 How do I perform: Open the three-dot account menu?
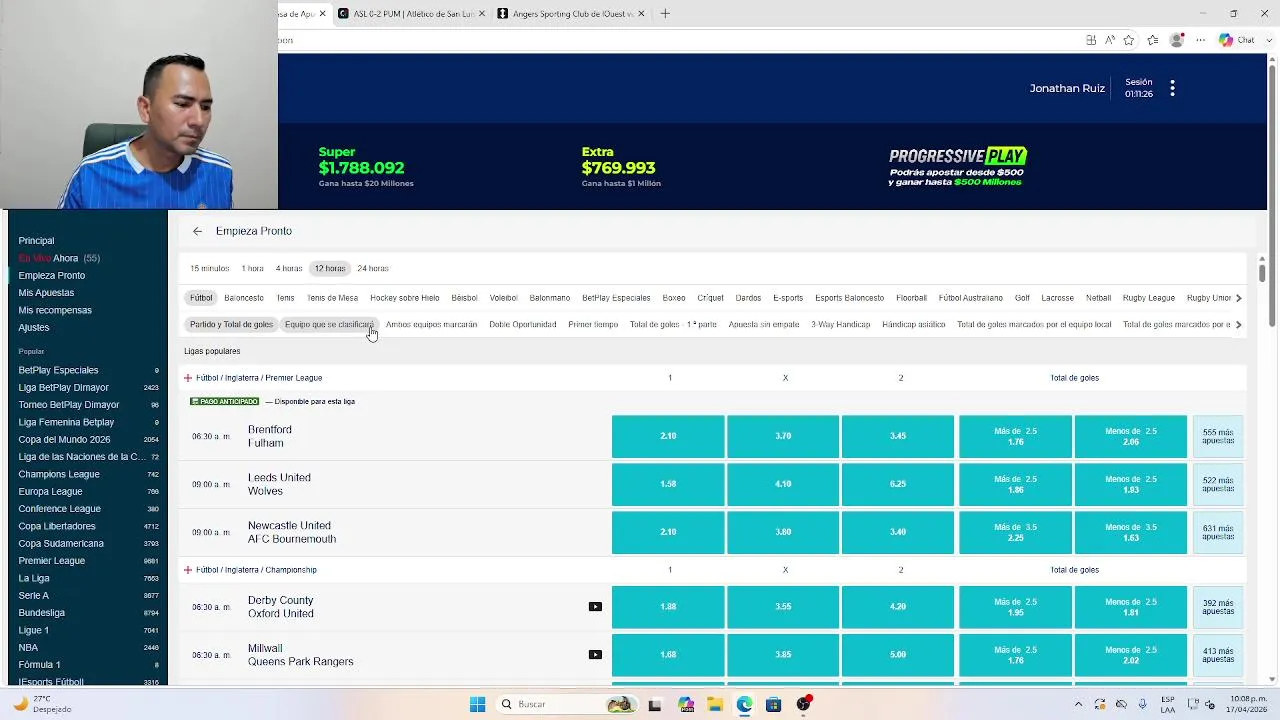(x=1172, y=88)
